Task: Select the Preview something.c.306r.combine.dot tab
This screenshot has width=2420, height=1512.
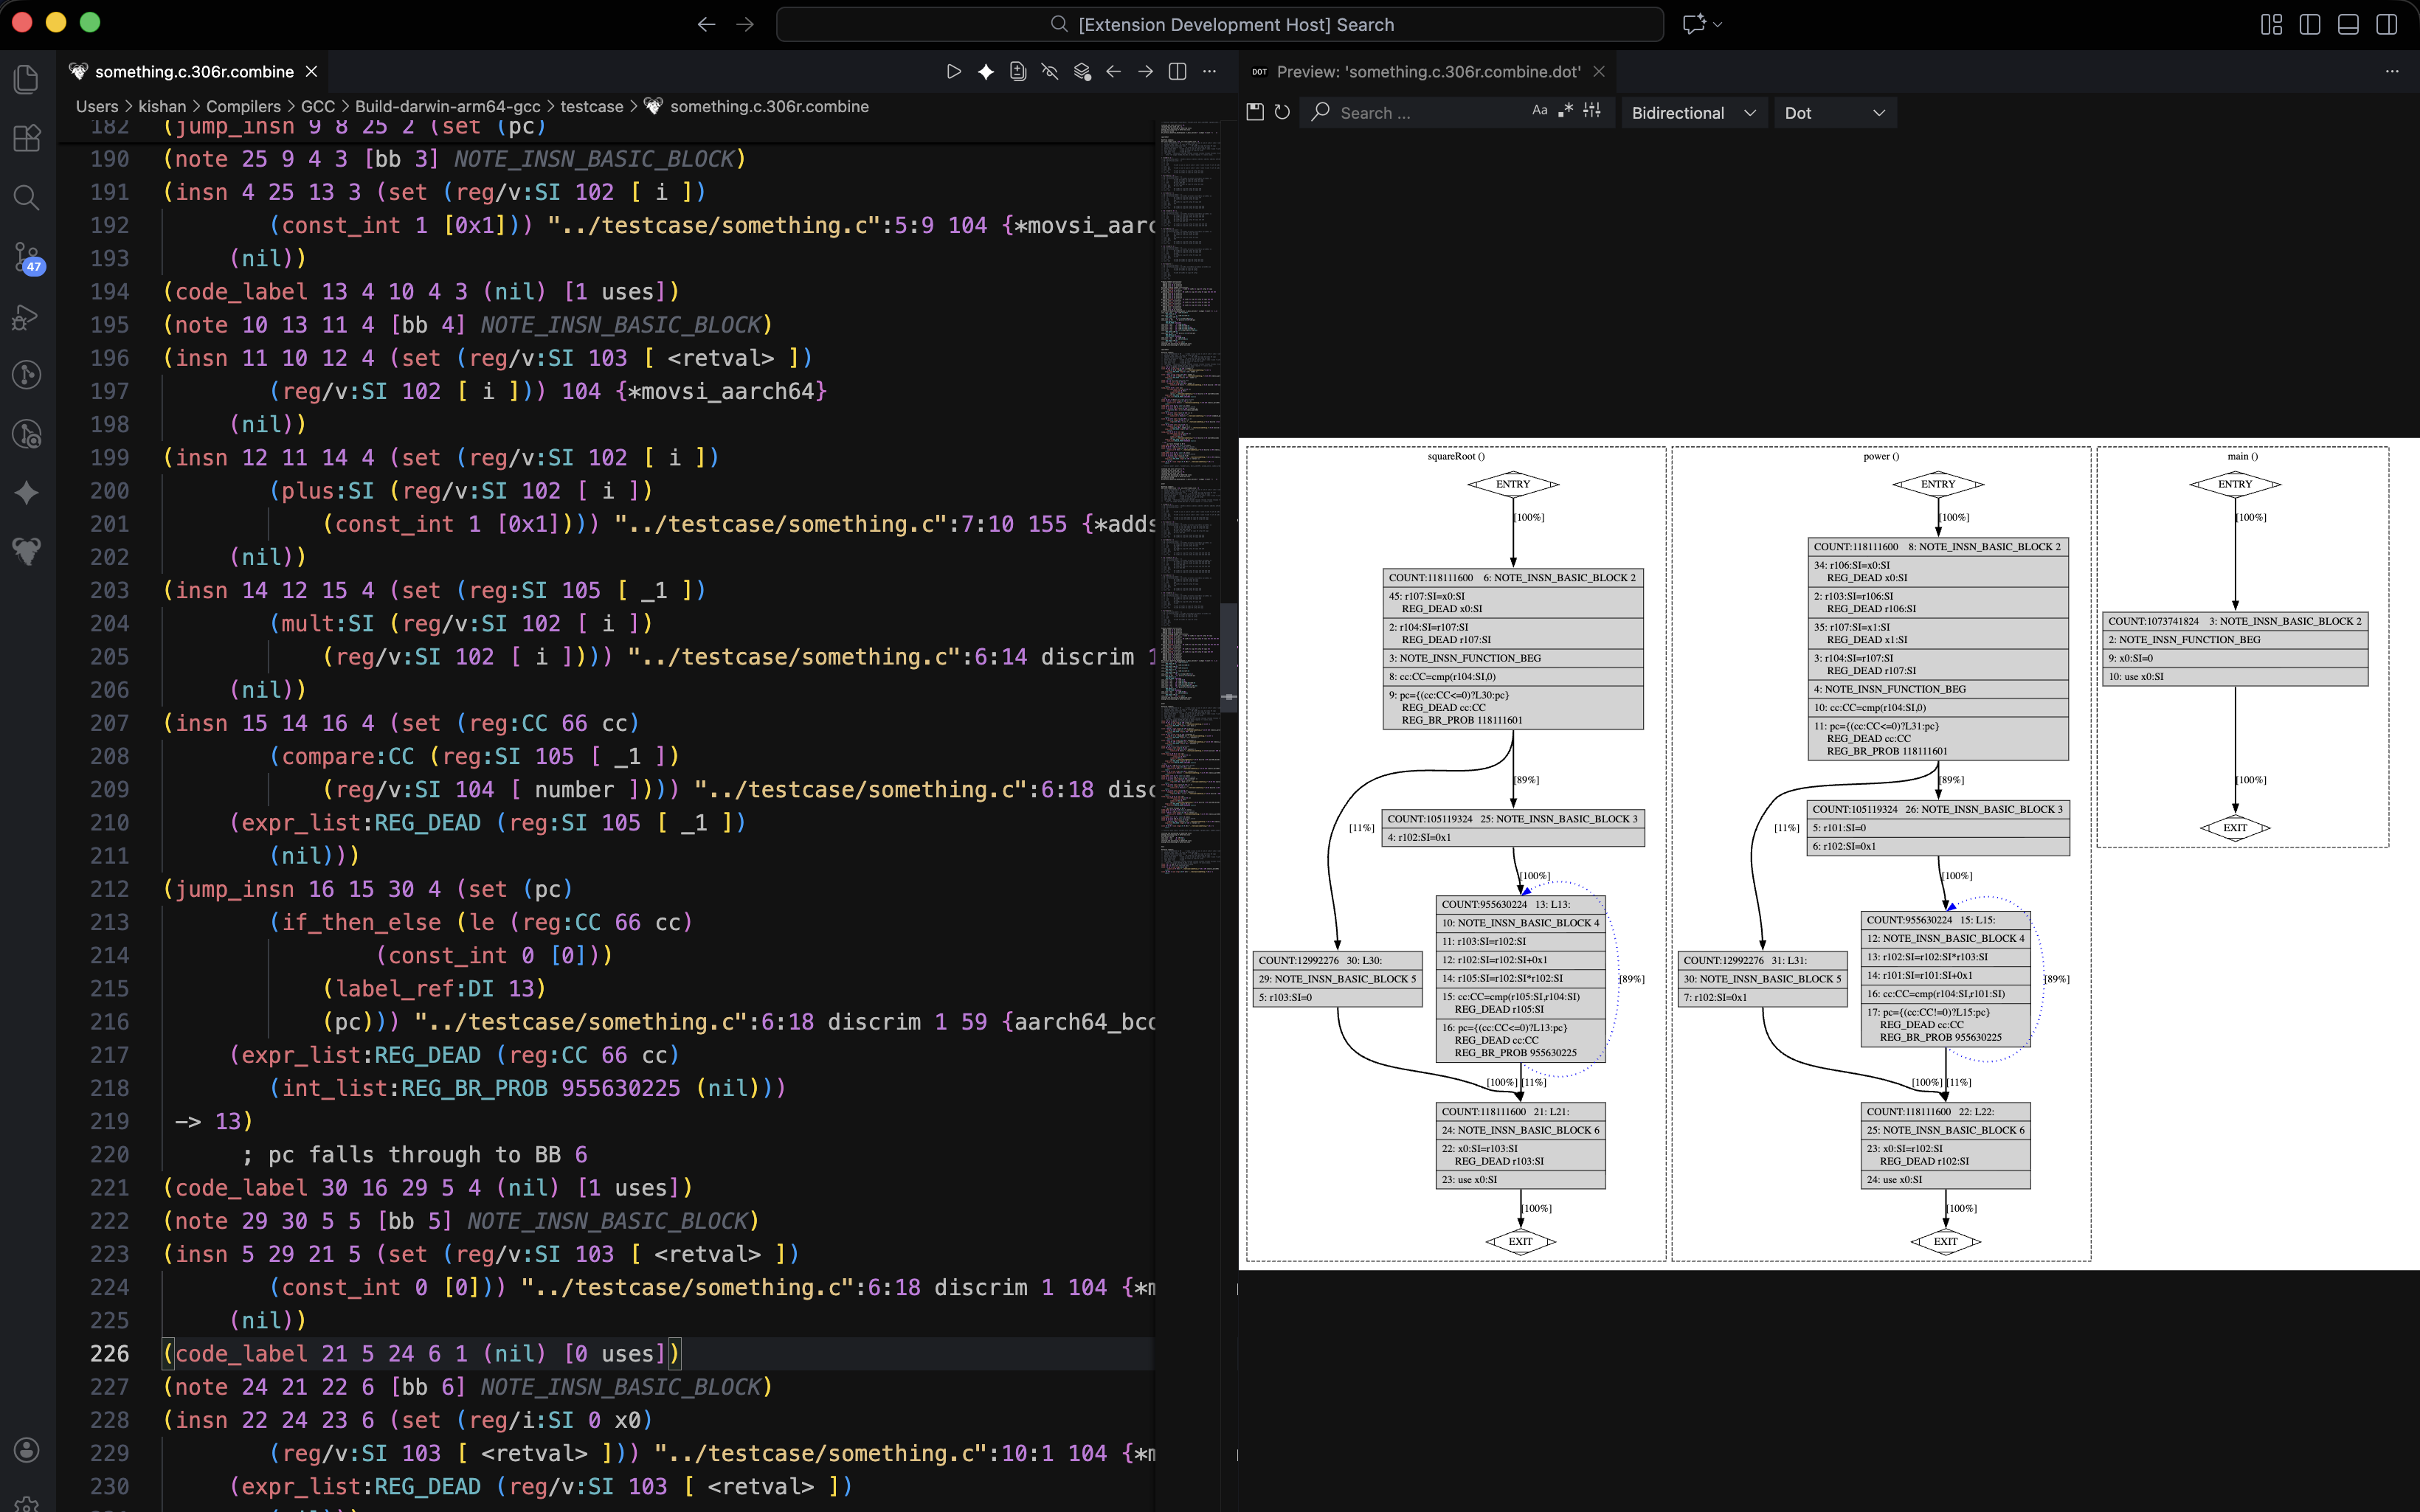Action: [1427, 72]
